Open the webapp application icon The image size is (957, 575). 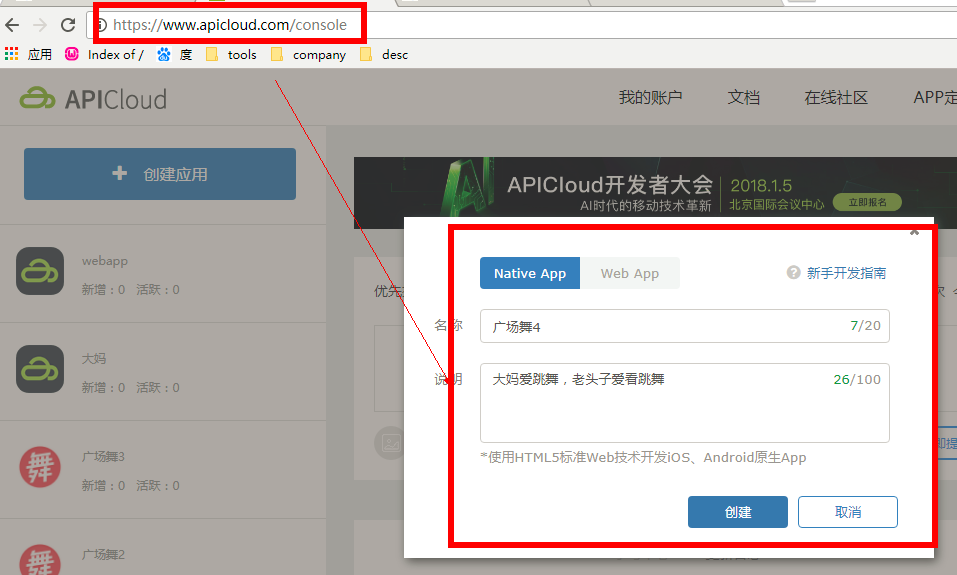[x=40, y=273]
